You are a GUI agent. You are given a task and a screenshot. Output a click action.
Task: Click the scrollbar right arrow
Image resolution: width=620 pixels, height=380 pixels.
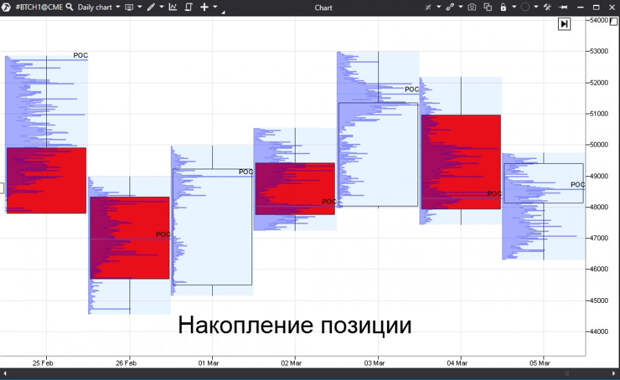(614, 373)
